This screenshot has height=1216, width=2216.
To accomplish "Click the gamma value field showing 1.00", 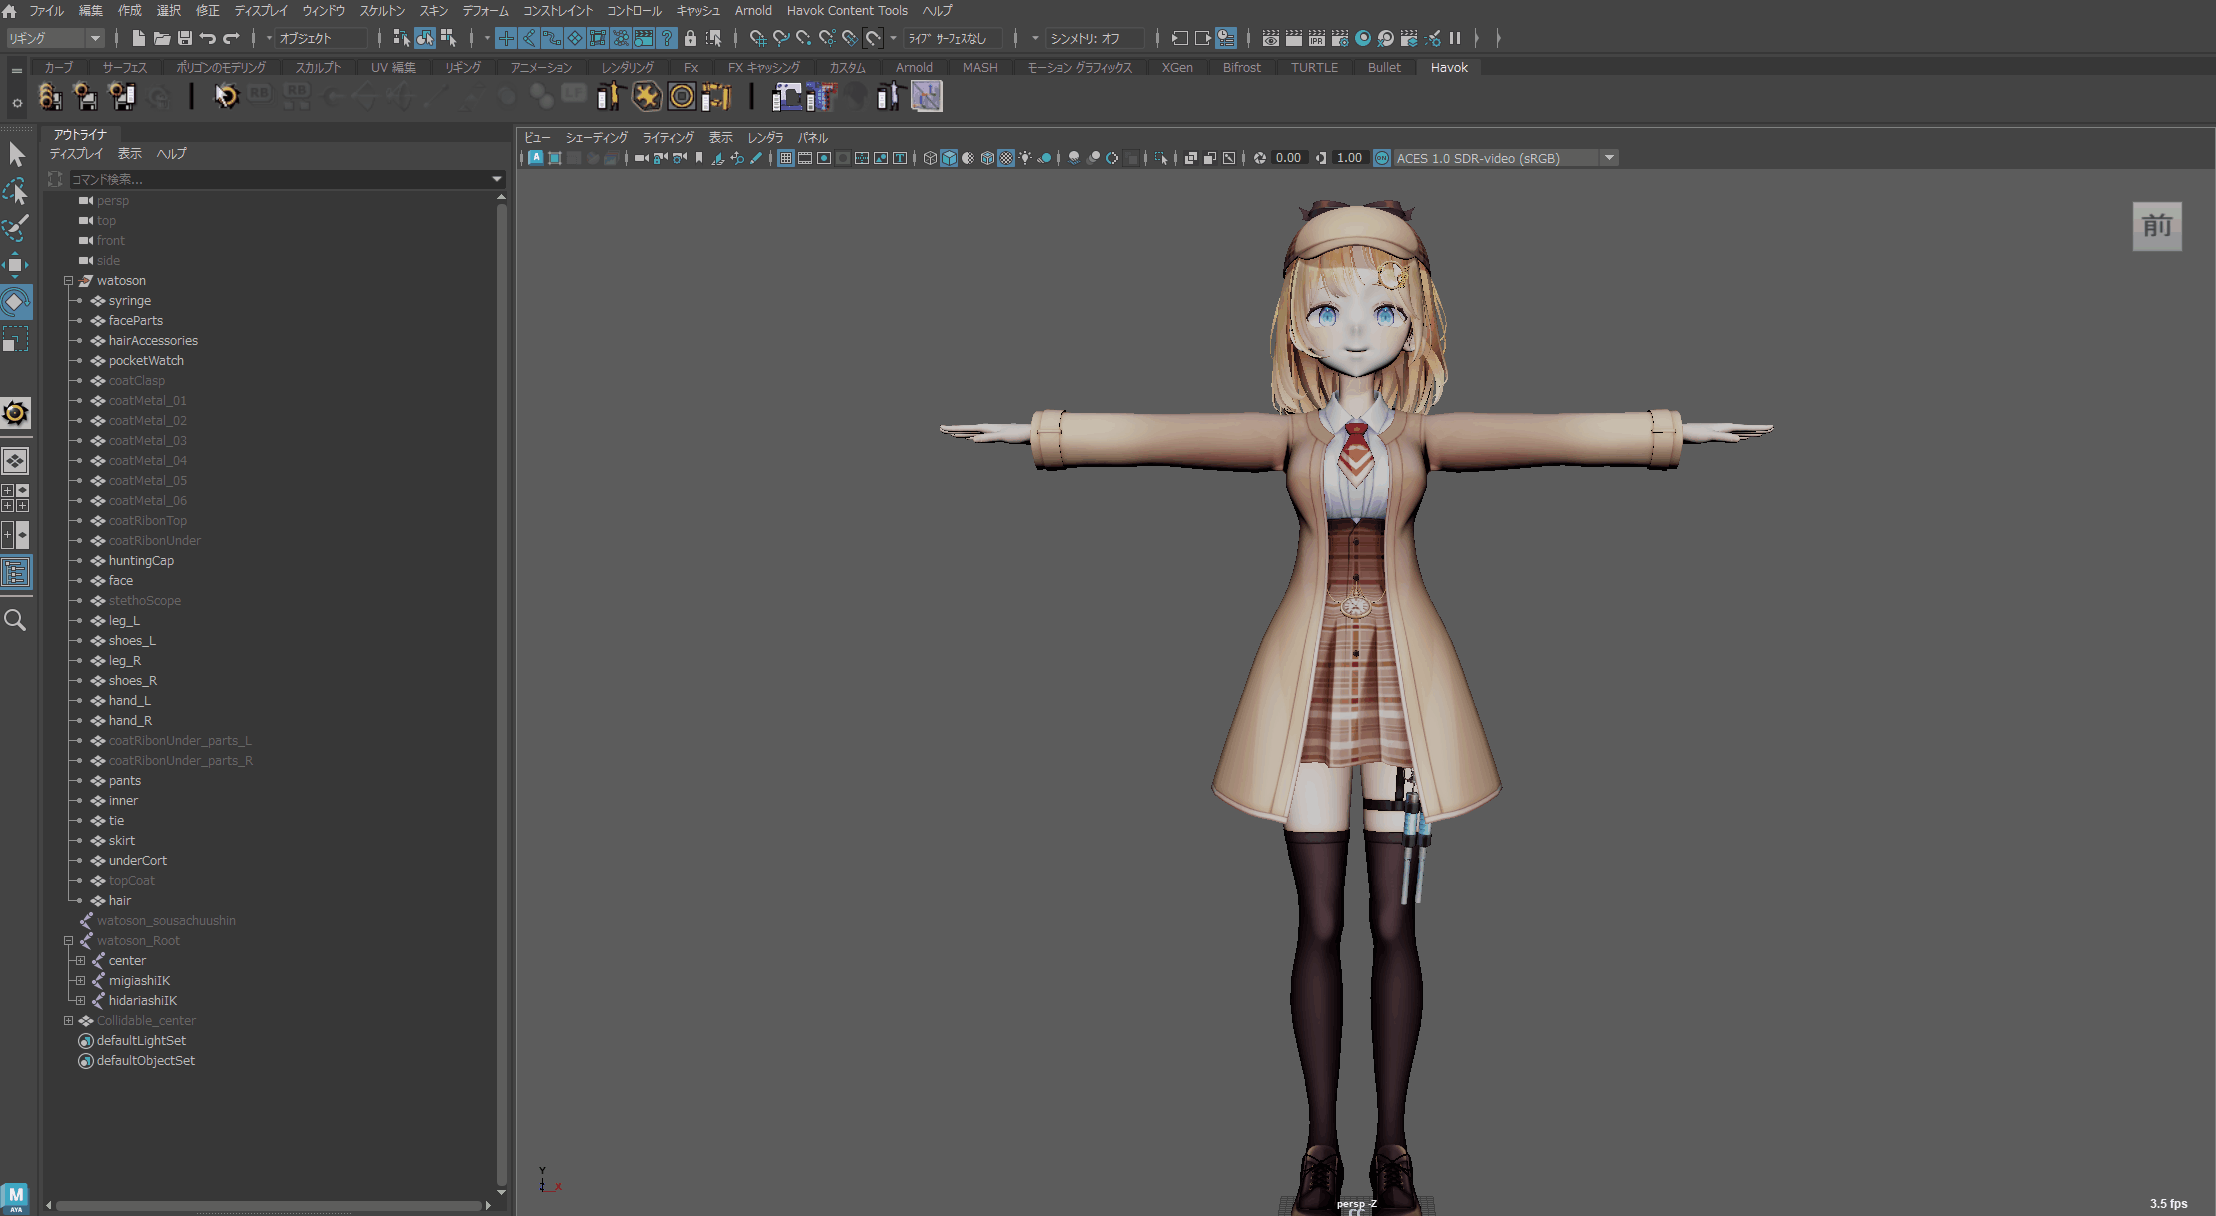I will point(1349,158).
